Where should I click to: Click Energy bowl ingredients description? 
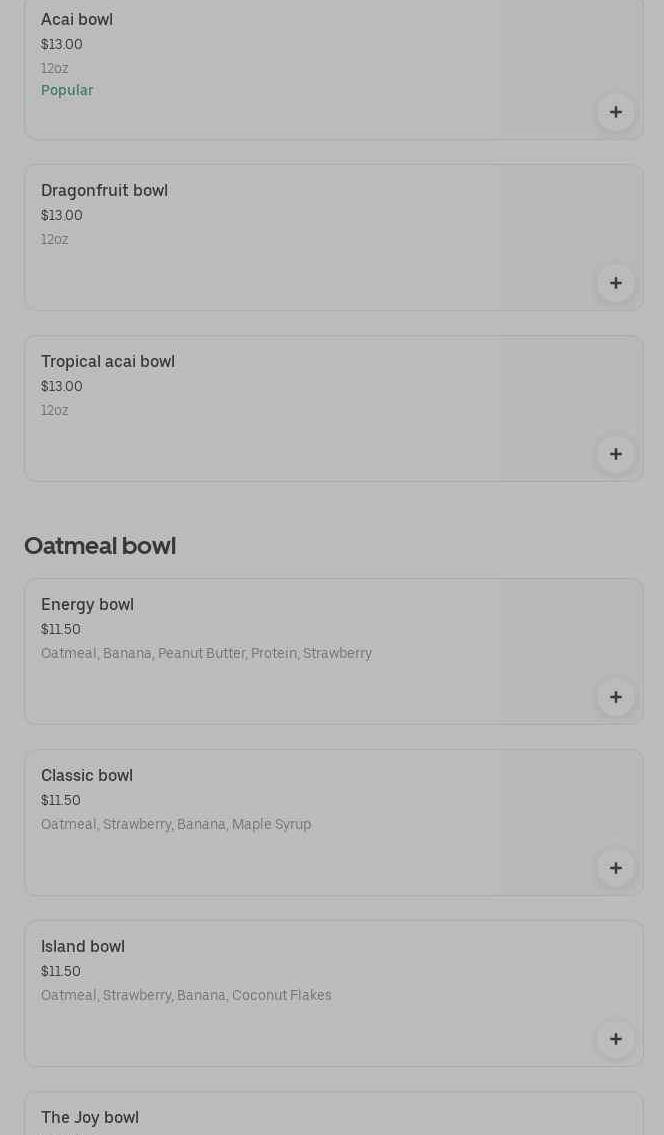206,654
